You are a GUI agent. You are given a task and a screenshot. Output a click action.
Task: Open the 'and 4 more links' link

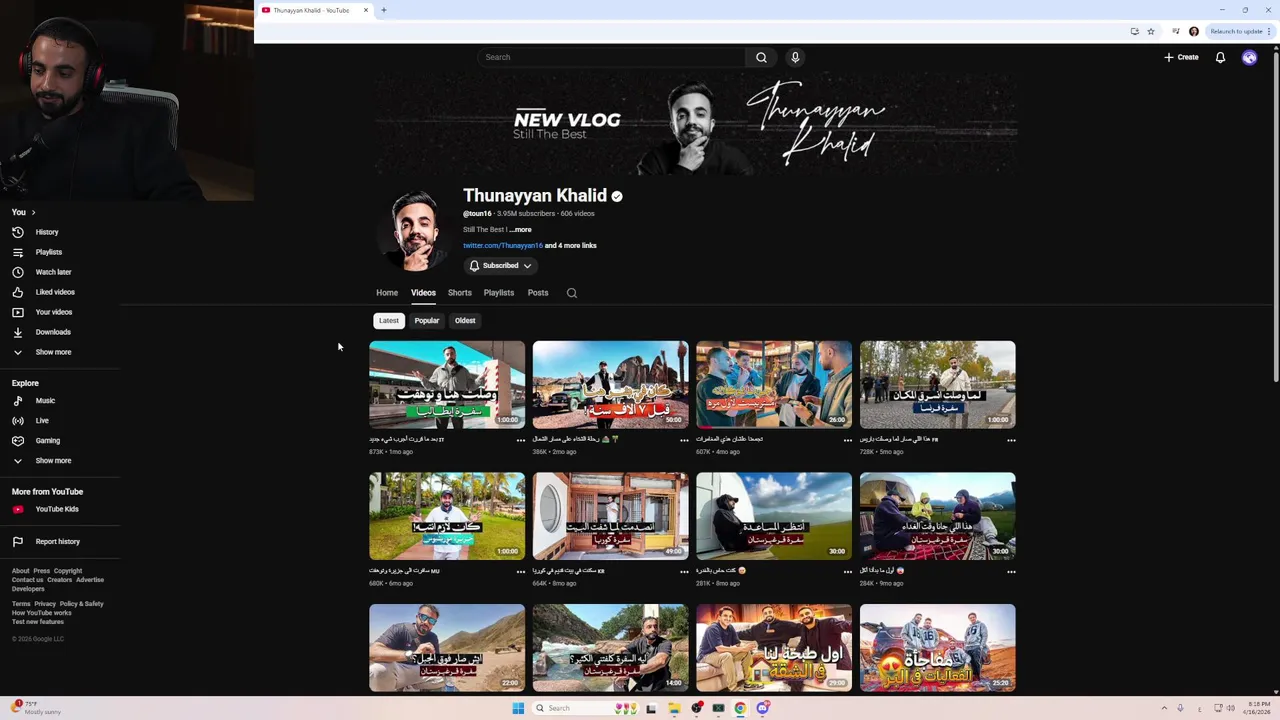(571, 246)
